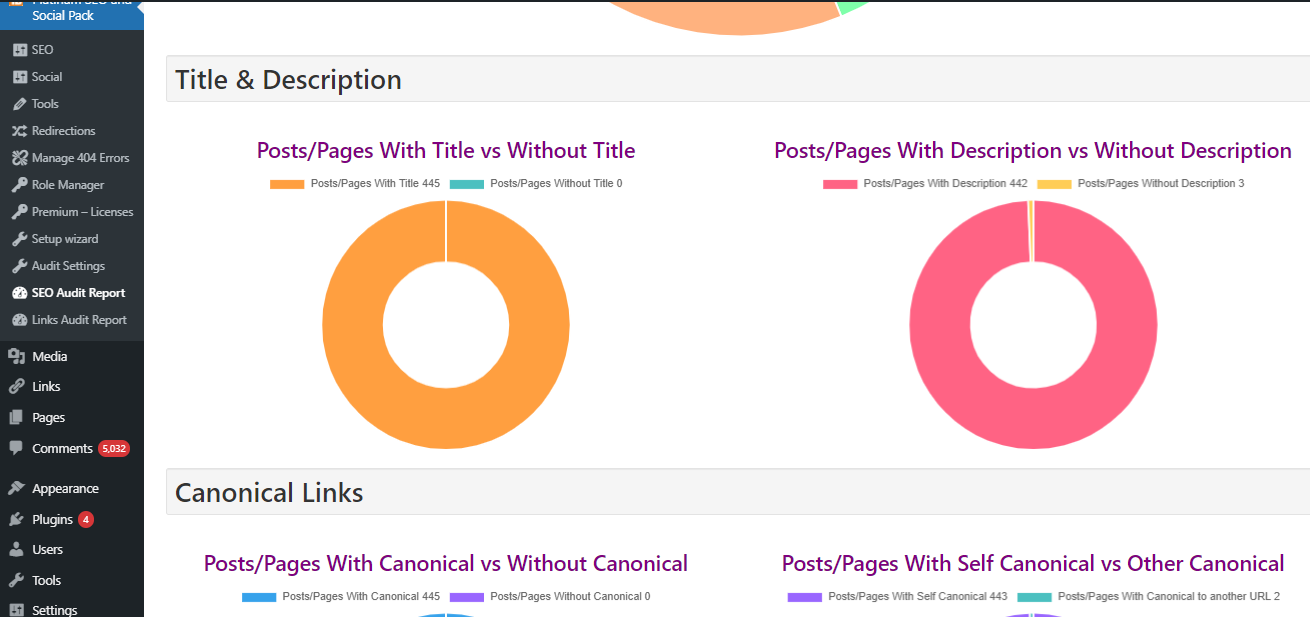The height and width of the screenshot is (617, 1310).
Task: Open the Social settings via its sidebar icon
Action: tap(22, 76)
